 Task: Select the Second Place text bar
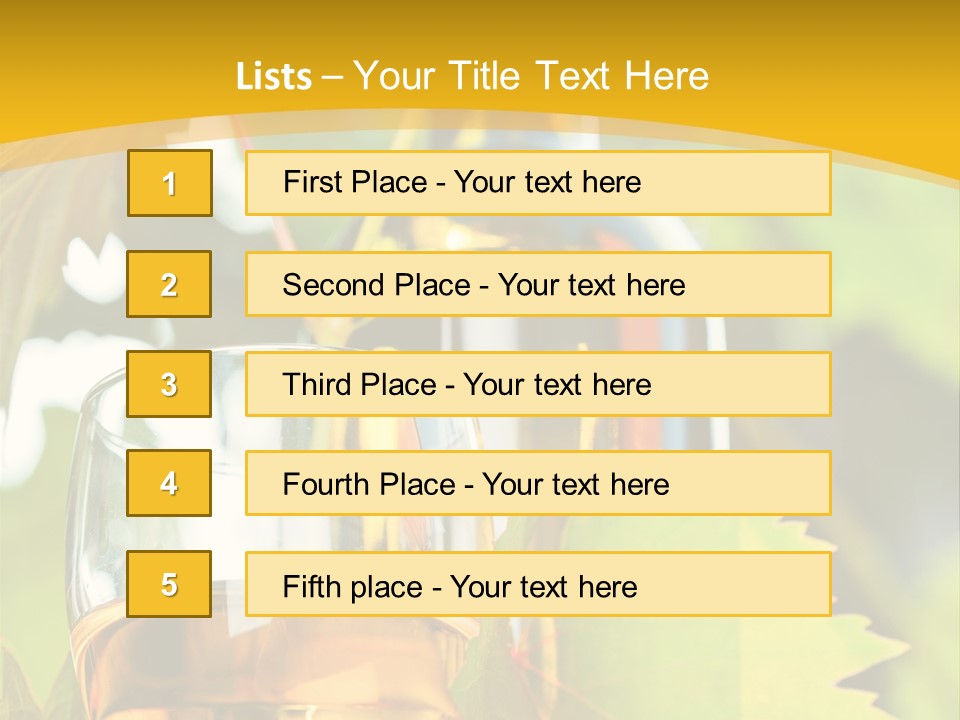click(x=538, y=285)
